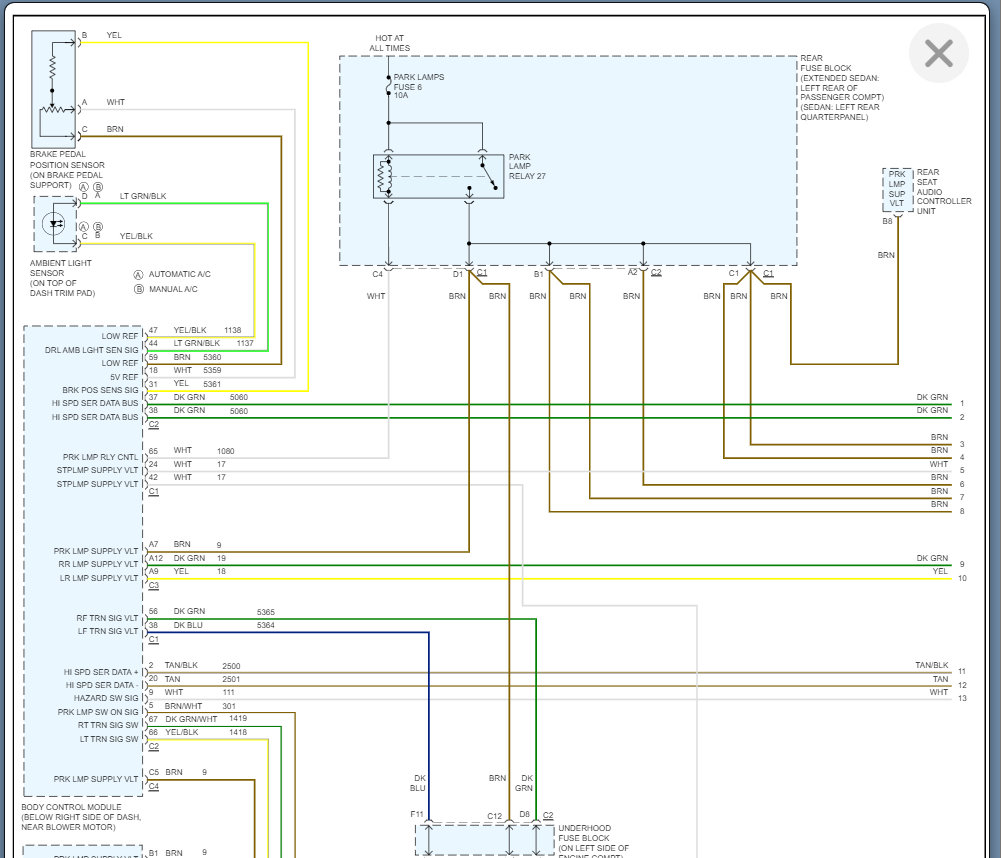Click circuit number 1080 on WHT wire
Screen dimensions: 1001x858
click(225, 451)
